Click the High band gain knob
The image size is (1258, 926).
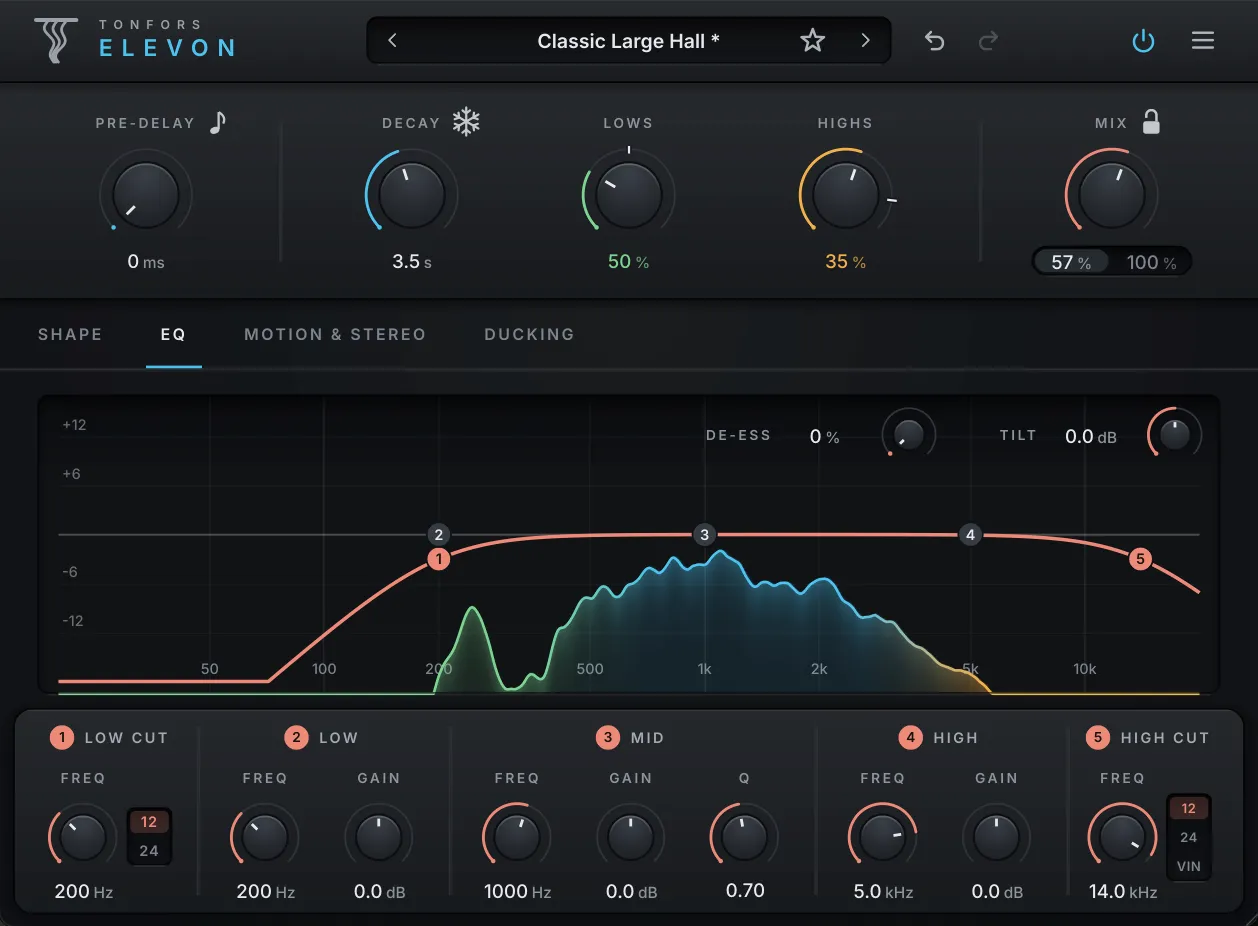[x=997, y=837]
